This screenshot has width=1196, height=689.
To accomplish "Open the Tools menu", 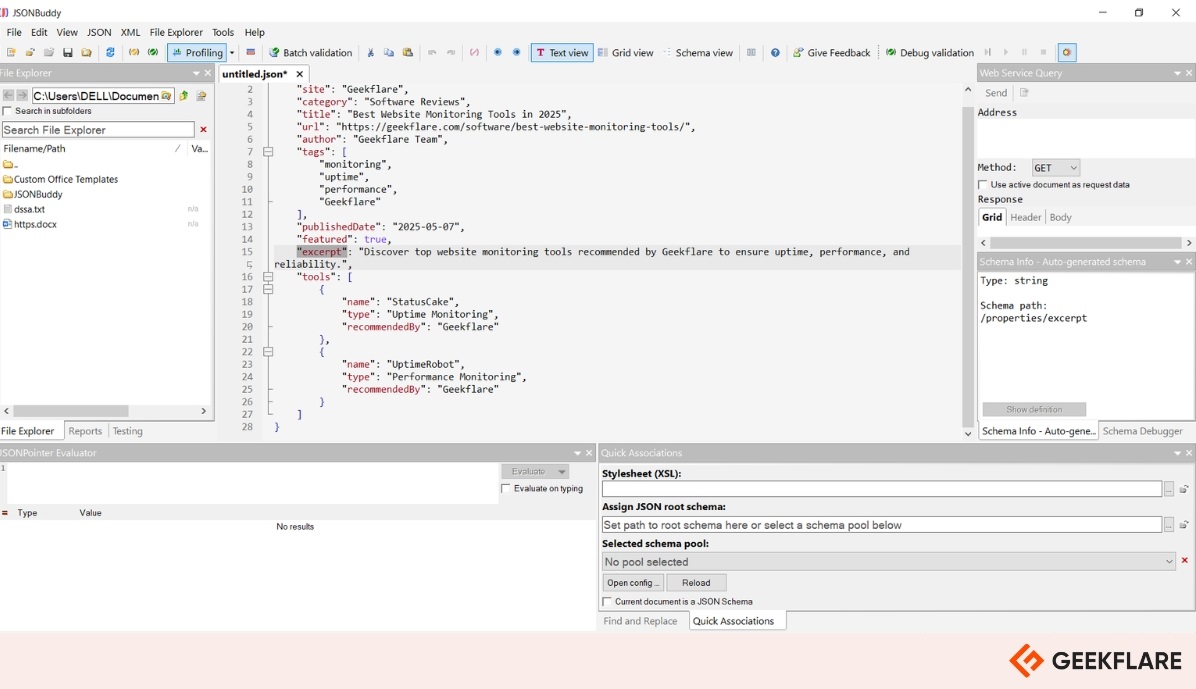I will click(x=223, y=32).
